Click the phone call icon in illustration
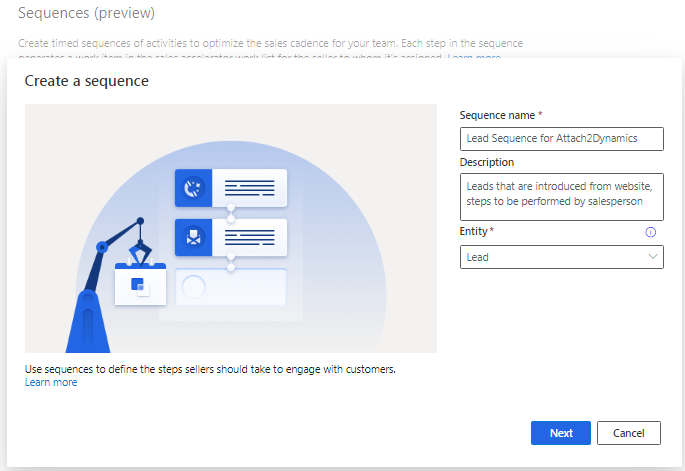This screenshot has width=685, height=471. point(193,188)
